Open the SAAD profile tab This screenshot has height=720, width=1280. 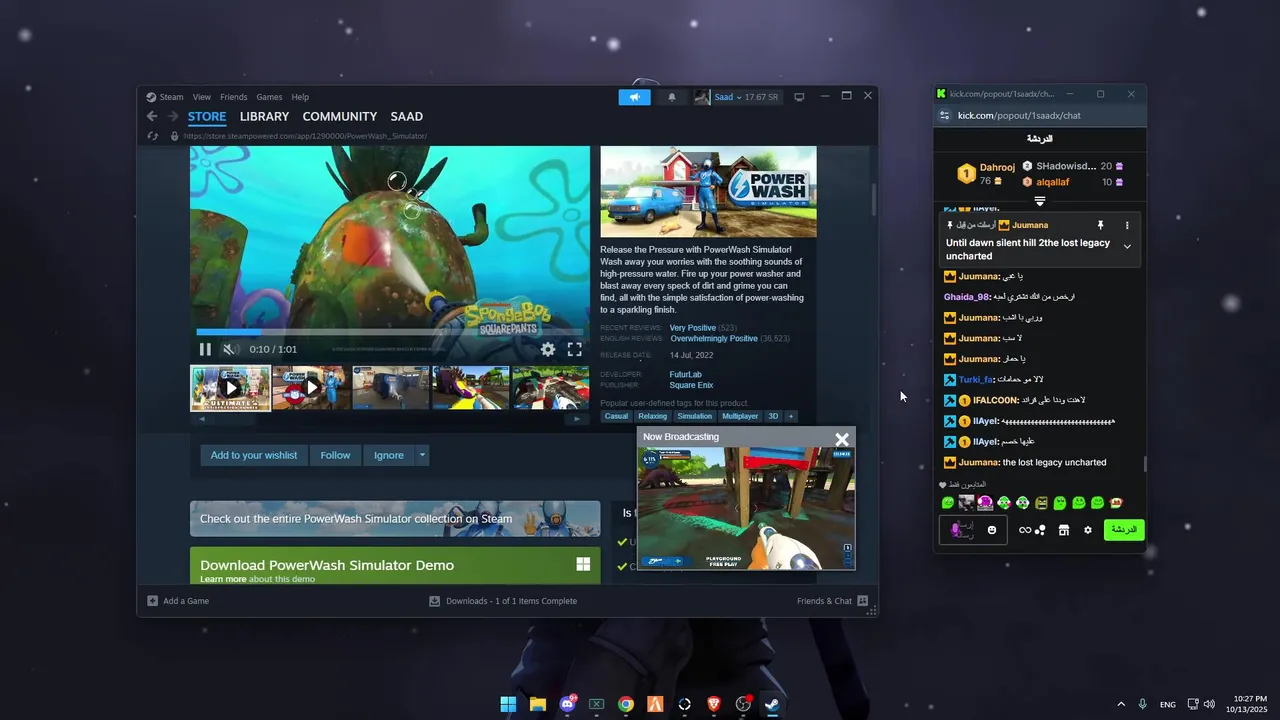pyautogui.click(x=407, y=117)
